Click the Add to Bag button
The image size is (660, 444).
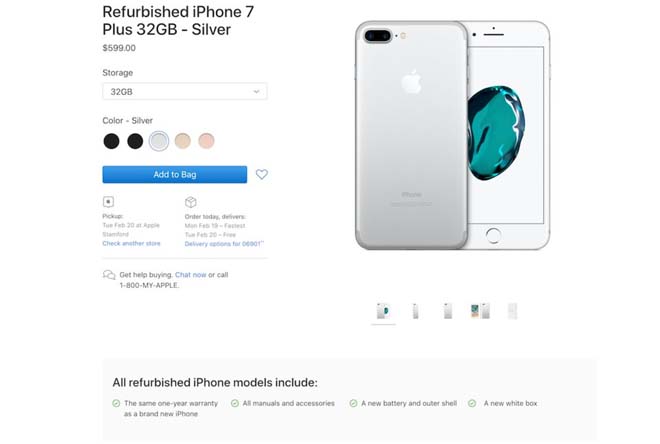click(x=175, y=174)
